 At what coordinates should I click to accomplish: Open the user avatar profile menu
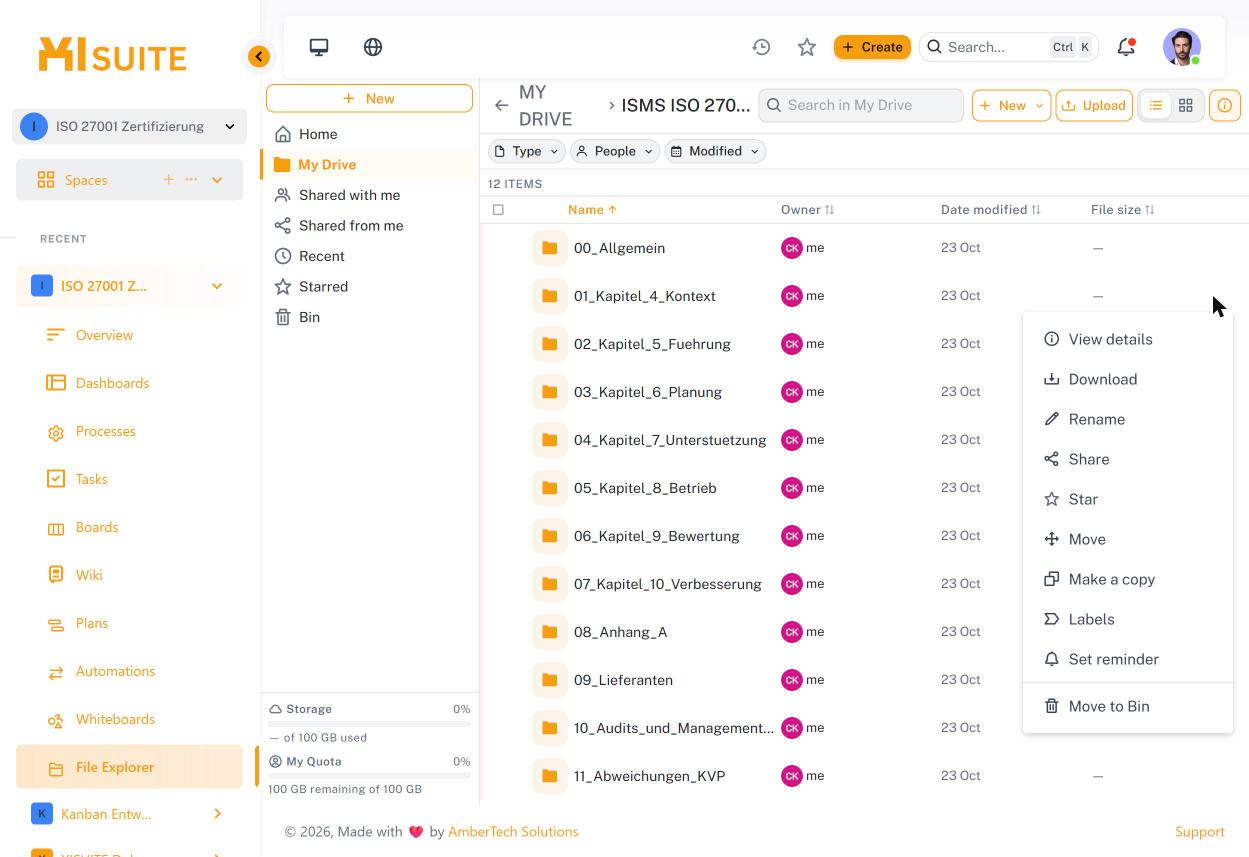coord(1182,47)
